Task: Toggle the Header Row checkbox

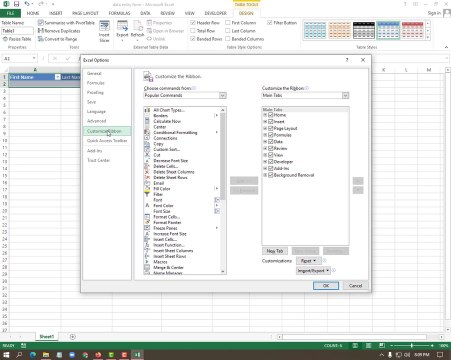Action: (x=193, y=23)
